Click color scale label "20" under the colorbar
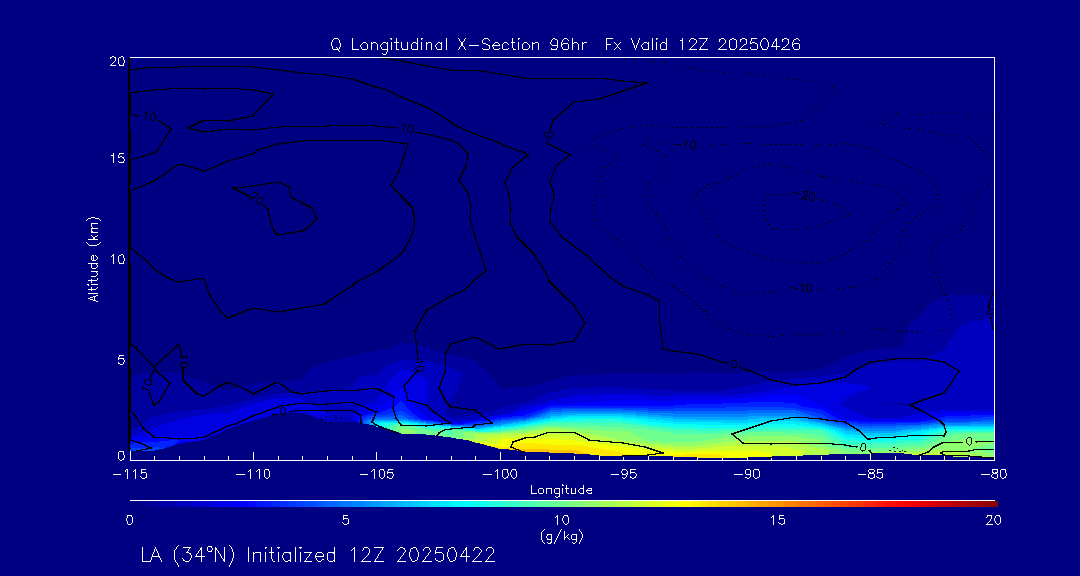The height and width of the screenshot is (576, 1080). click(993, 521)
